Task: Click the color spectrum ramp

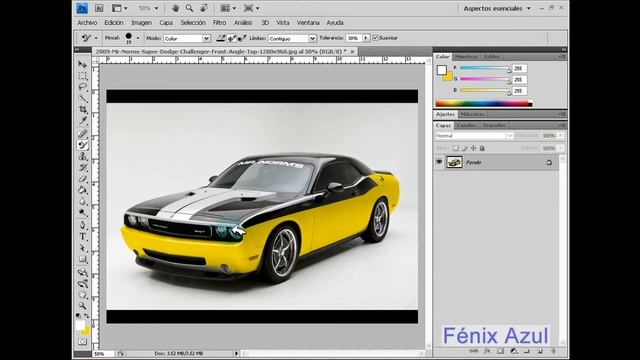Action: (484, 104)
